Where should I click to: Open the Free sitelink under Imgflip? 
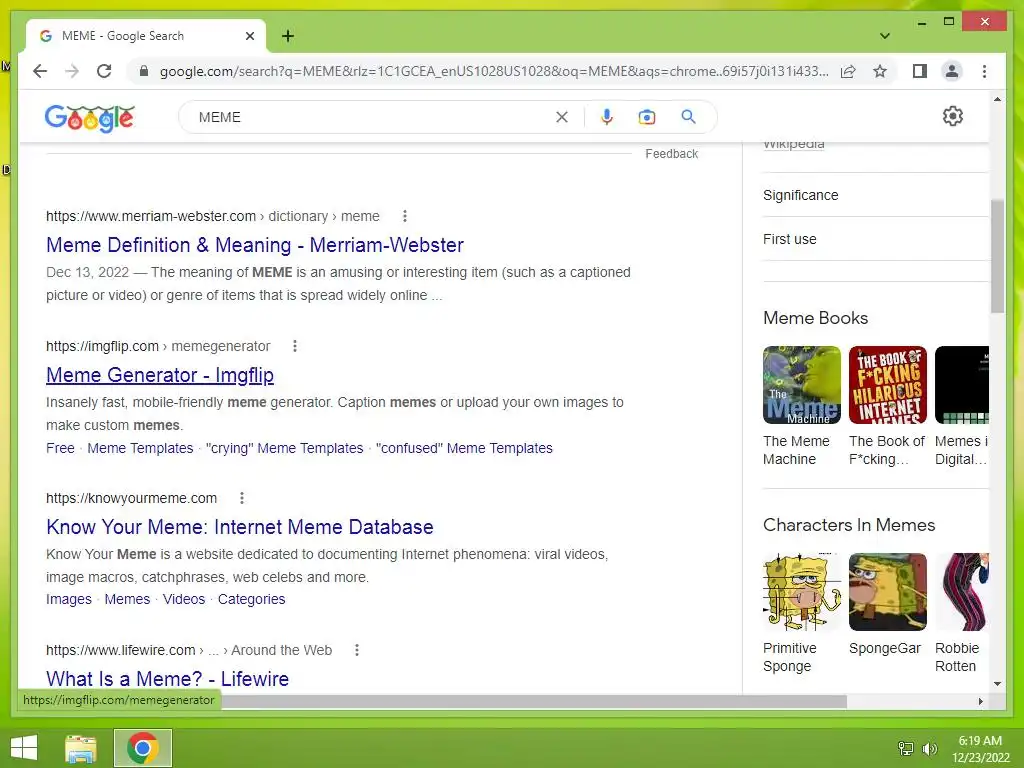[60, 448]
